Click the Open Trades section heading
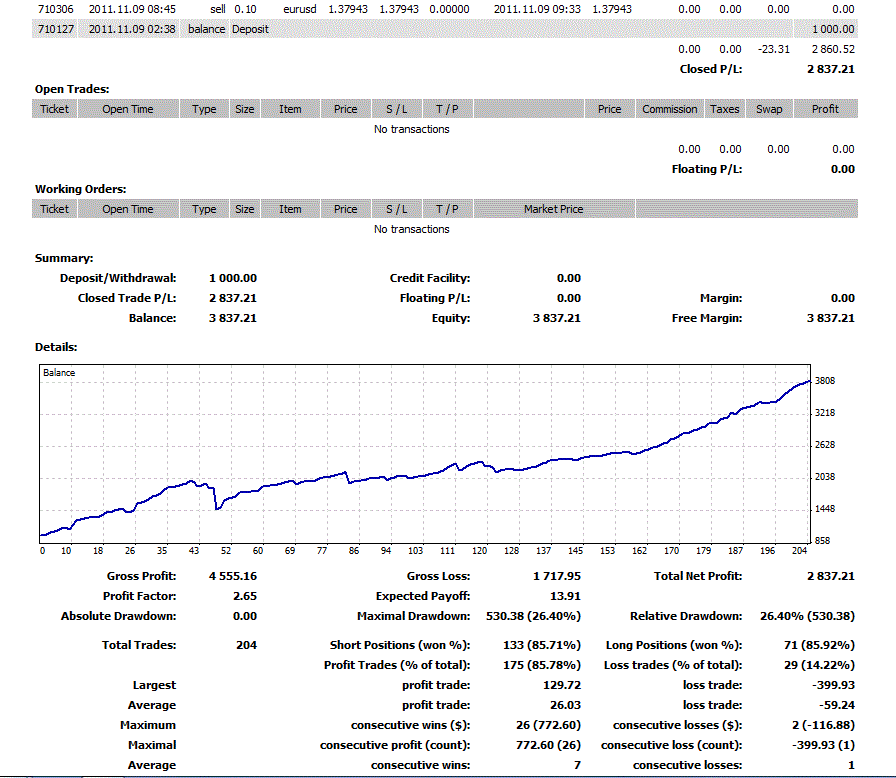 [x=72, y=89]
